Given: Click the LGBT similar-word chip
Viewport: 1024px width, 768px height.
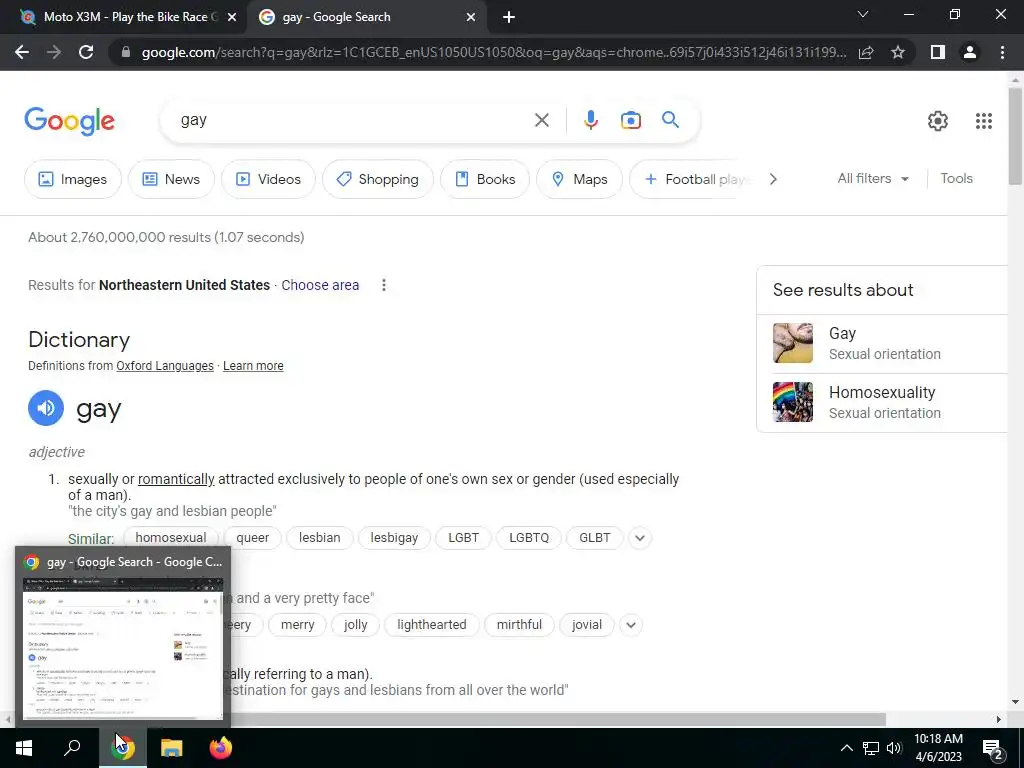Looking at the screenshot, I should (463, 538).
